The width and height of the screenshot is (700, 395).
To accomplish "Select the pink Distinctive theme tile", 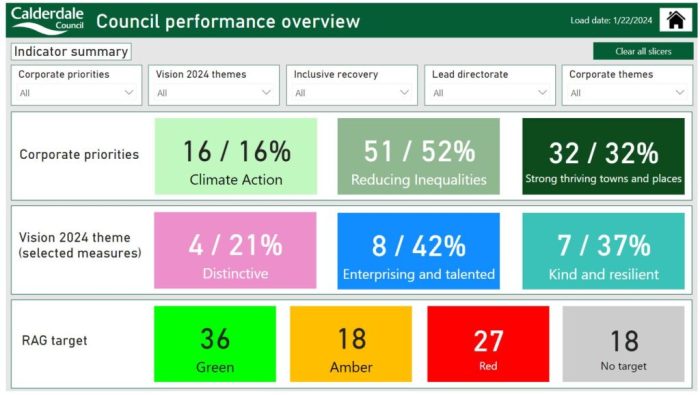I will click(x=235, y=250).
